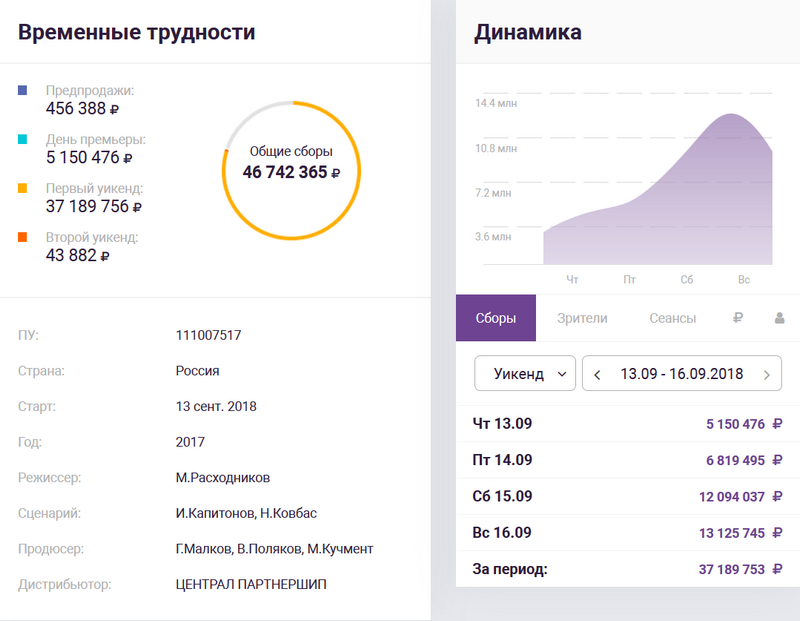The image size is (800, 621).
Task: Select the Чт 13.09 row
Action: (627, 424)
